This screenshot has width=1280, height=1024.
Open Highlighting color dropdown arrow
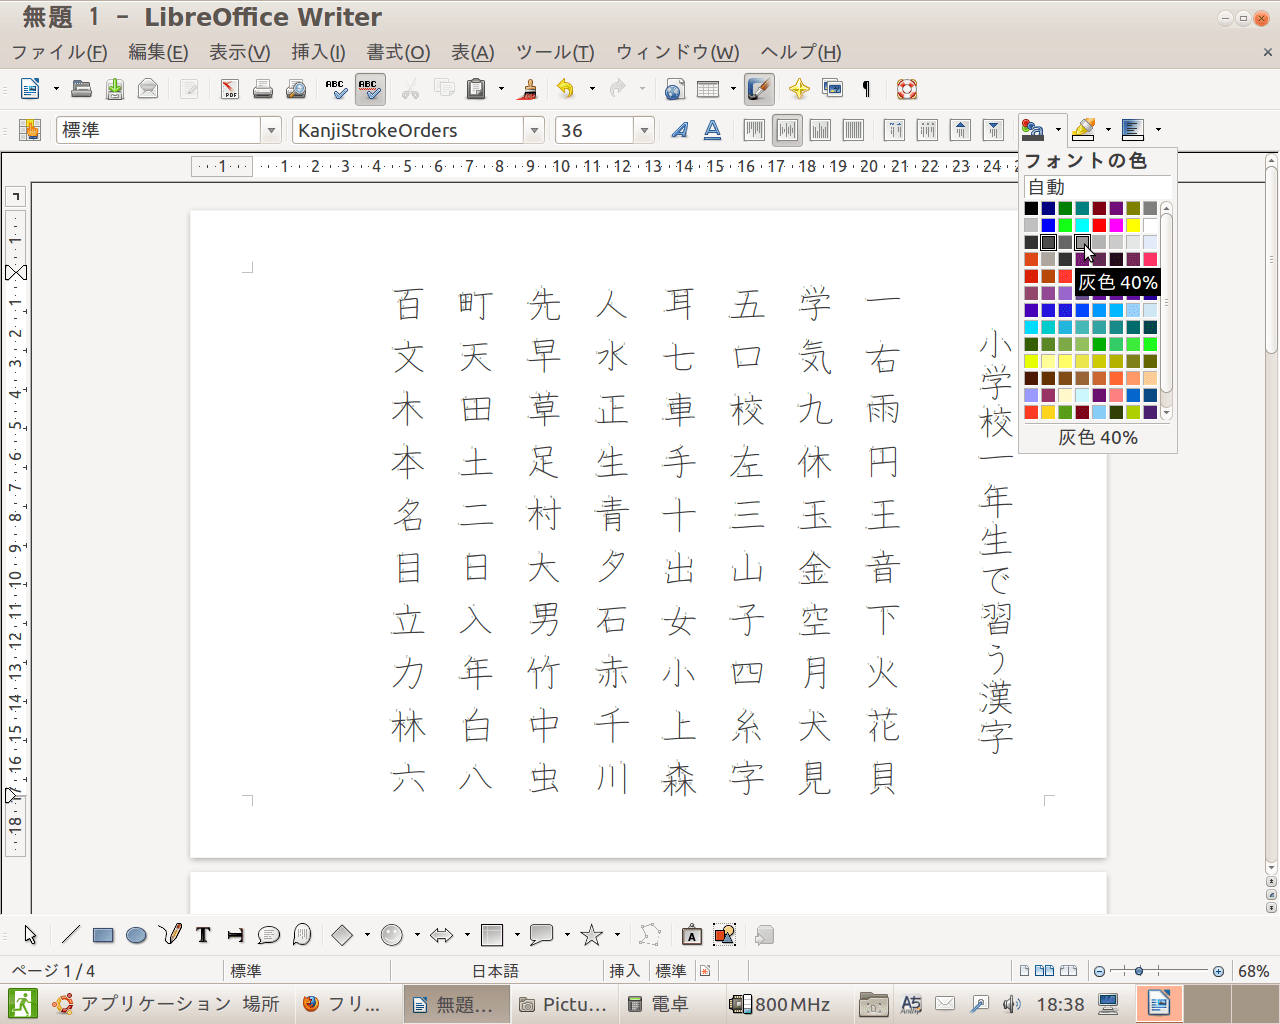pyautogui.click(x=1108, y=129)
